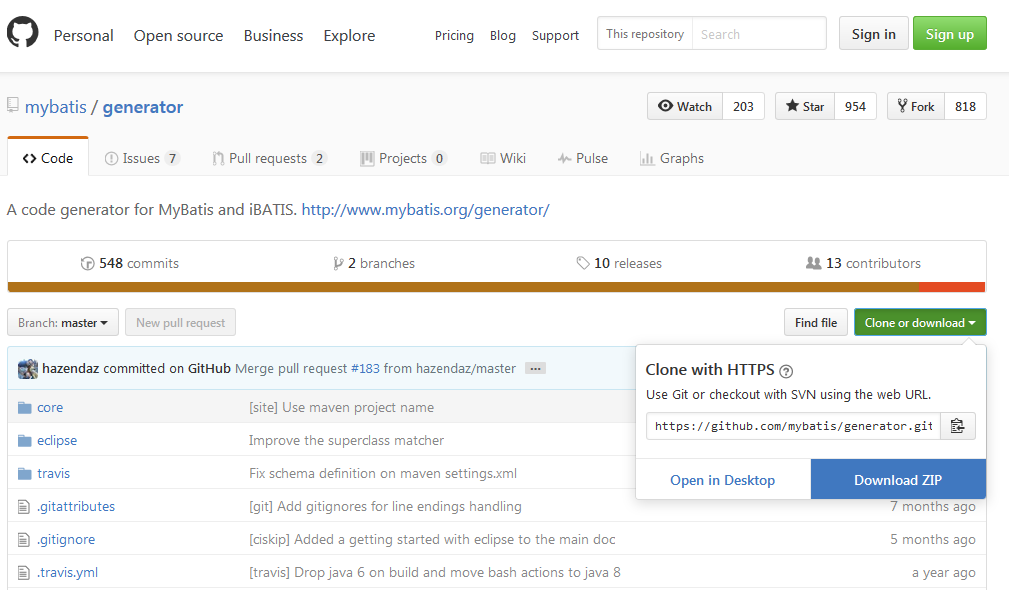Click hazendaz avatar thumbnail
This screenshot has height=590, width=1009.
28,369
